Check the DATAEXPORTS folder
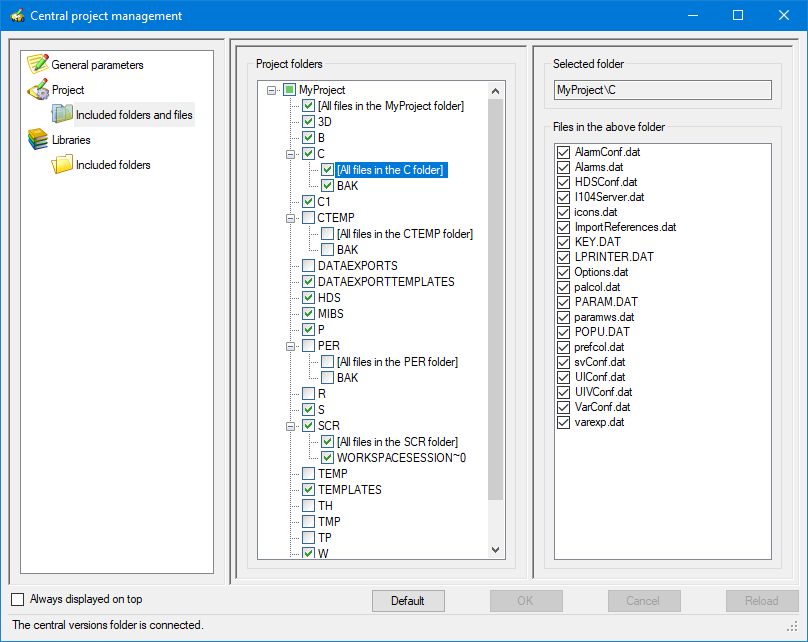 click(x=309, y=266)
